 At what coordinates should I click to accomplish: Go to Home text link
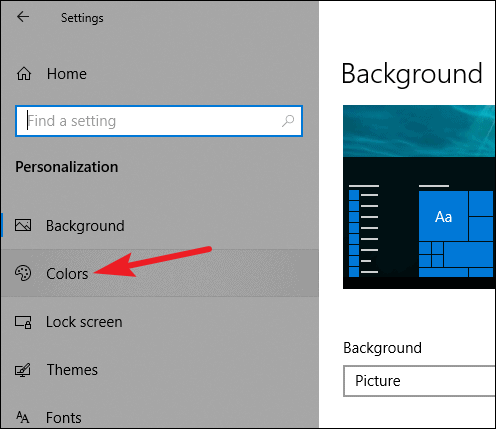67,74
